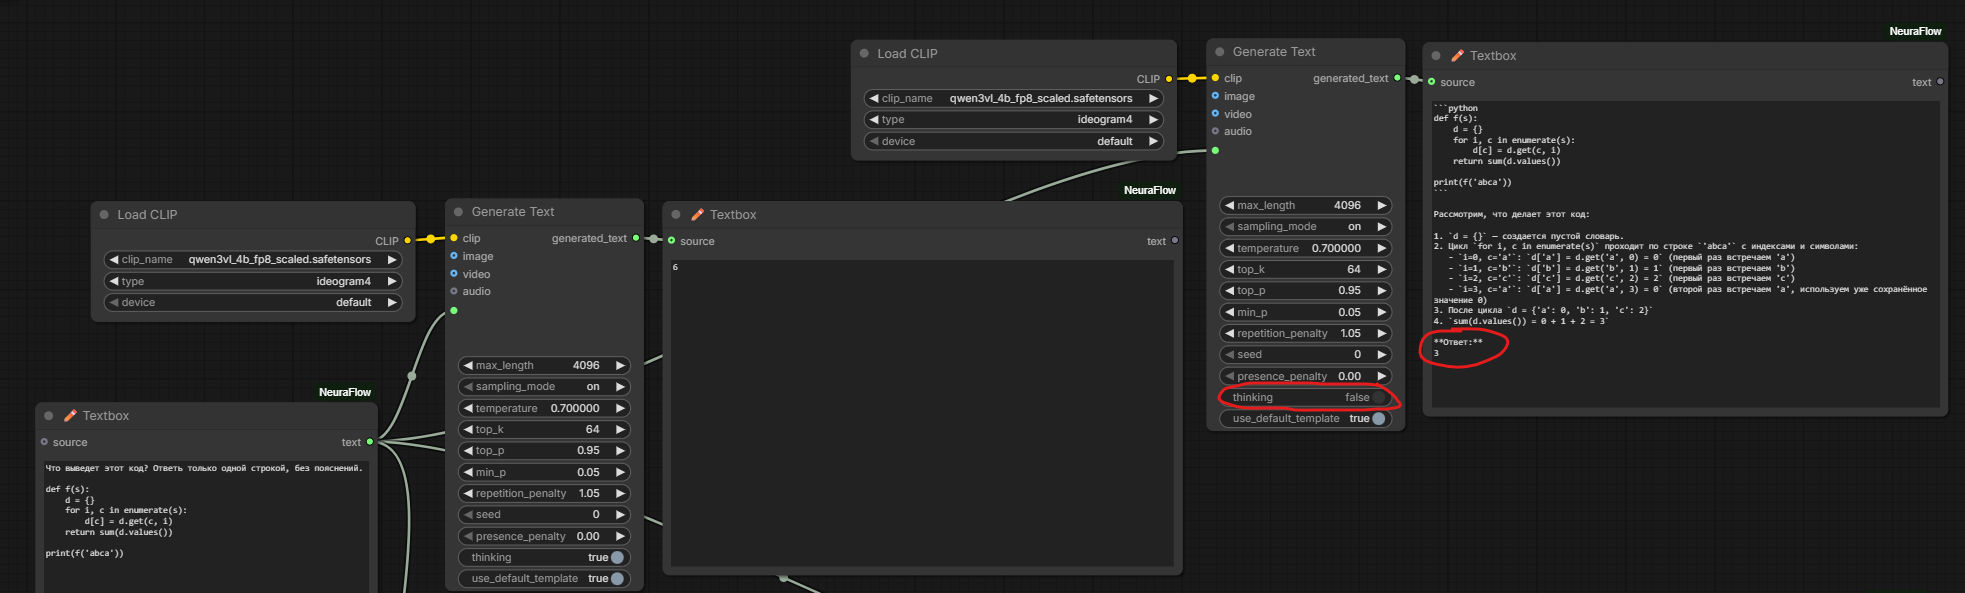Click source input port of Textbox showing "6"

click(x=672, y=240)
